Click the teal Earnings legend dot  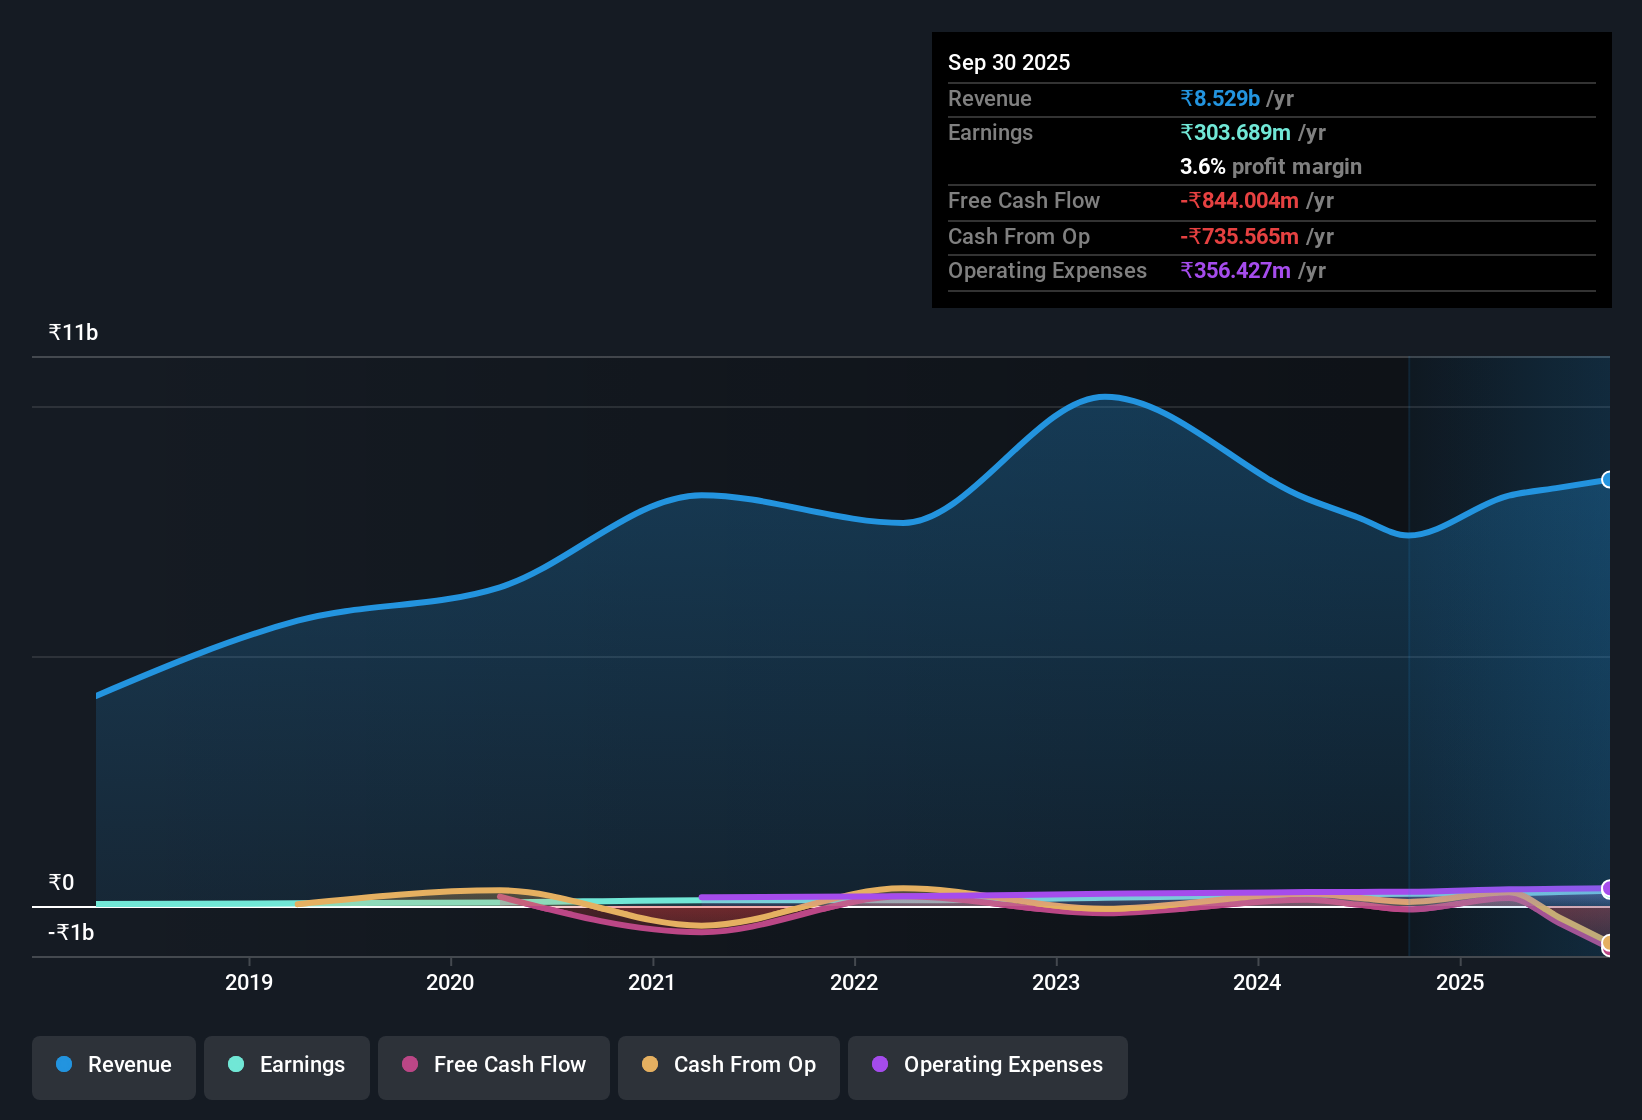tap(236, 1065)
